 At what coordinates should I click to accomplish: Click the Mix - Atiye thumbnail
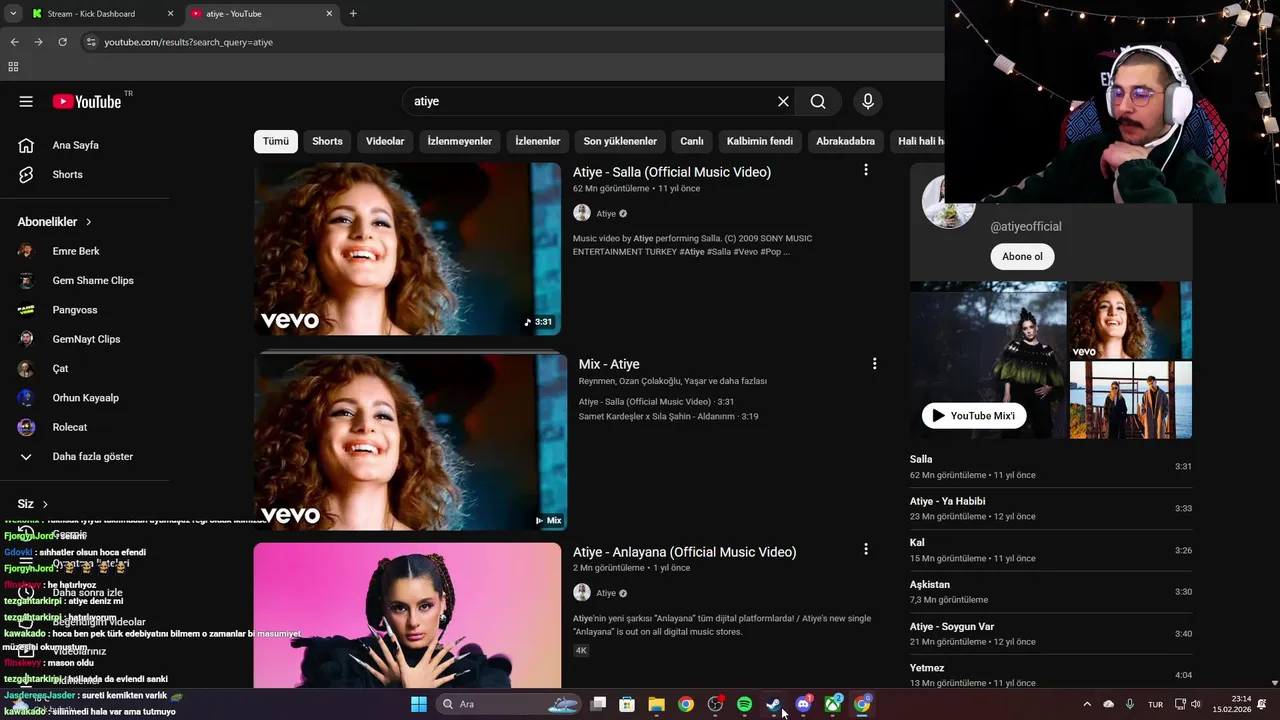point(410,441)
